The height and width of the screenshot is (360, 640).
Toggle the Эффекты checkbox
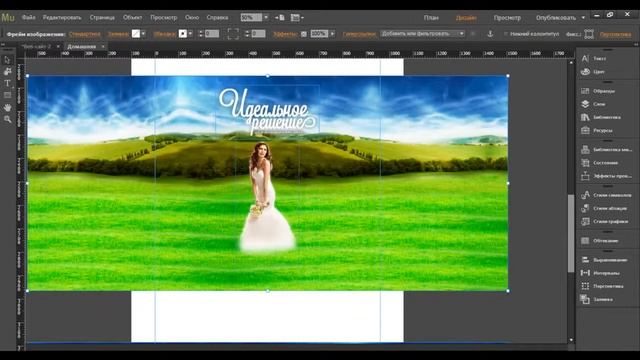[x=304, y=34]
